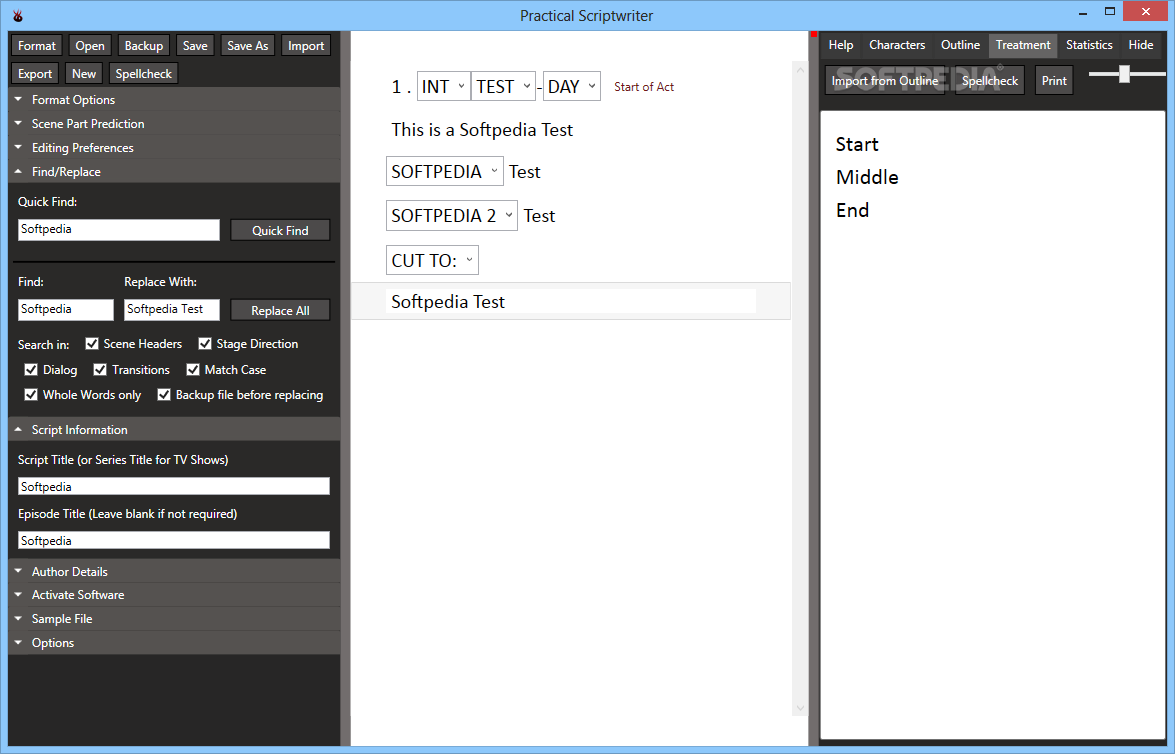Open the TEST location dropdown
This screenshot has height=754, width=1175.
click(x=504, y=86)
